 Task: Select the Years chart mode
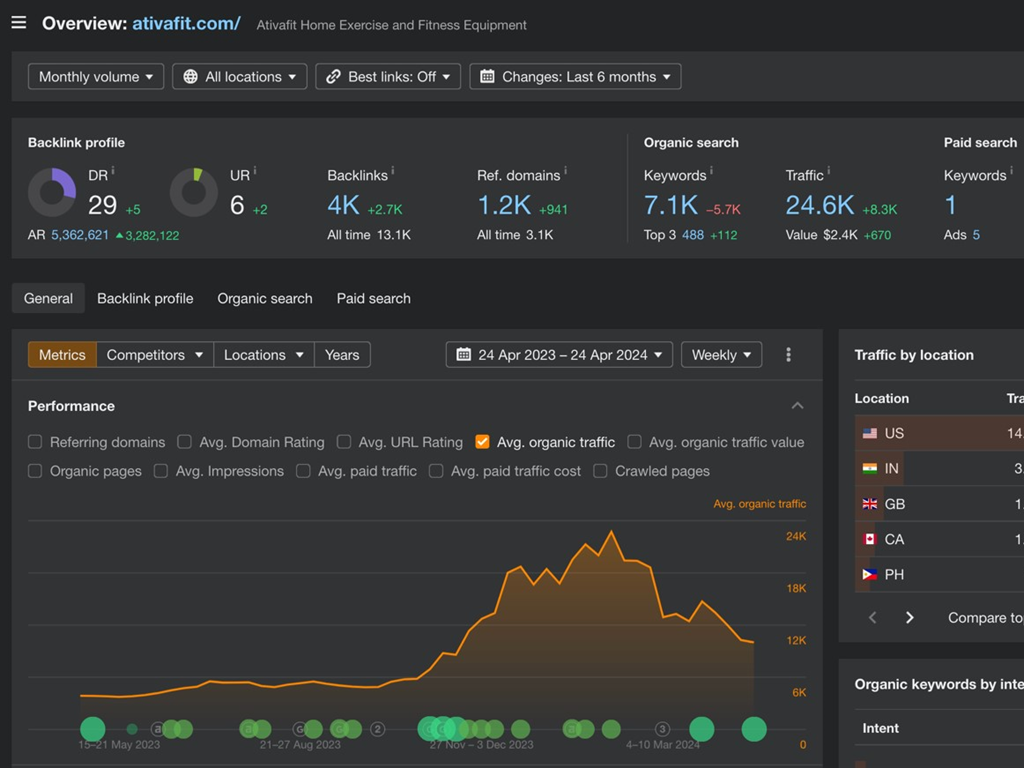(x=342, y=355)
